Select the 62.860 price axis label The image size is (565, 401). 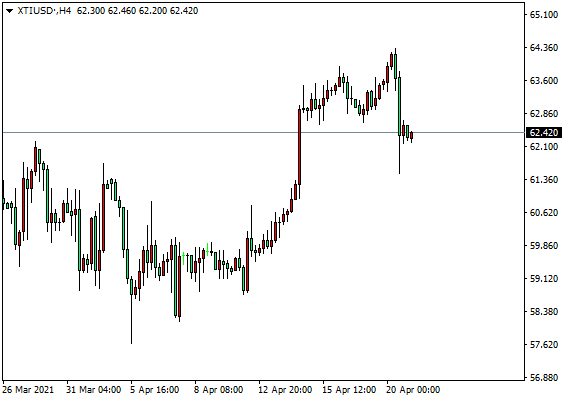tap(544, 113)
